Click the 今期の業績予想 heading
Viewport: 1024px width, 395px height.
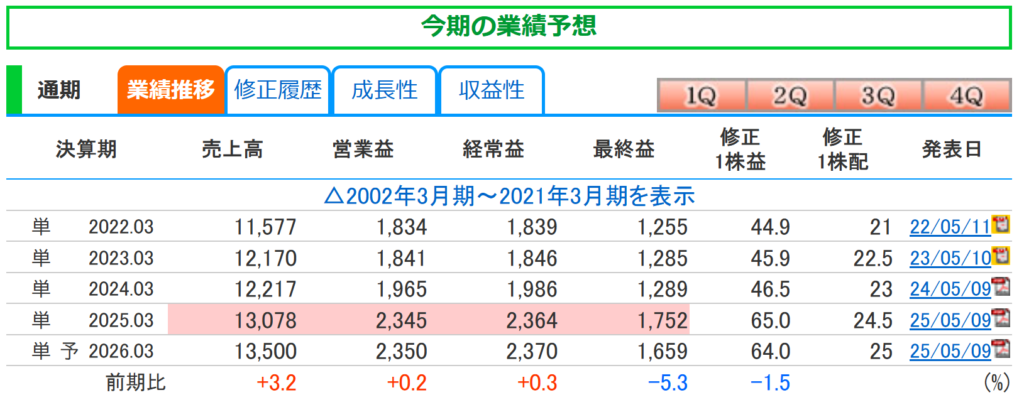[x=509, y=27]
